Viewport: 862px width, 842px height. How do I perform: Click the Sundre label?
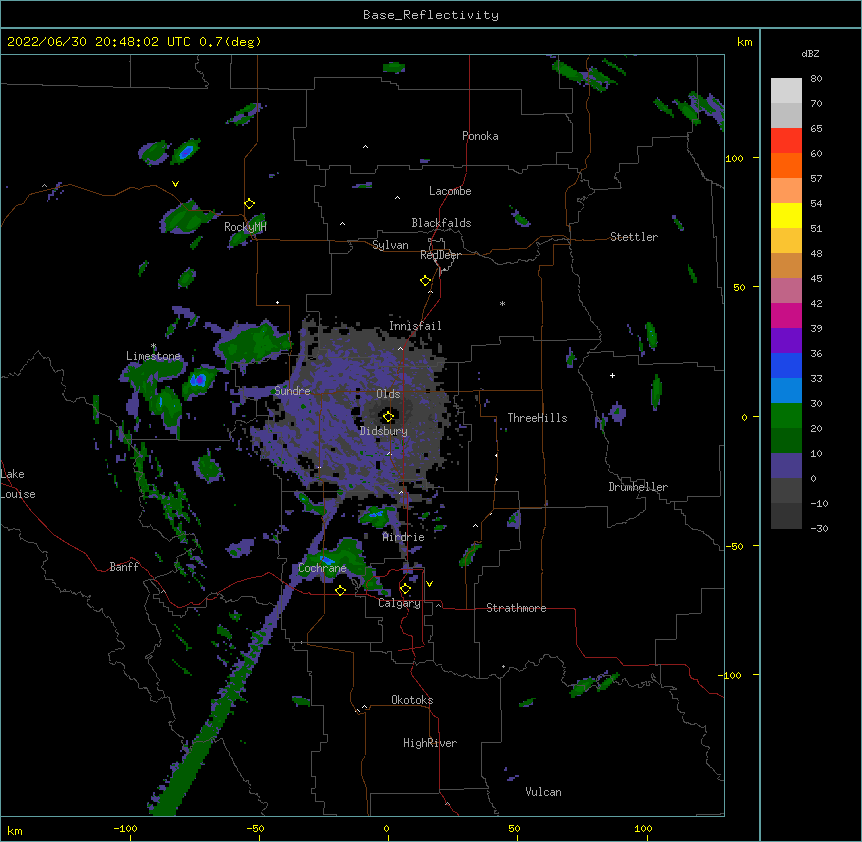pos(292,391)
